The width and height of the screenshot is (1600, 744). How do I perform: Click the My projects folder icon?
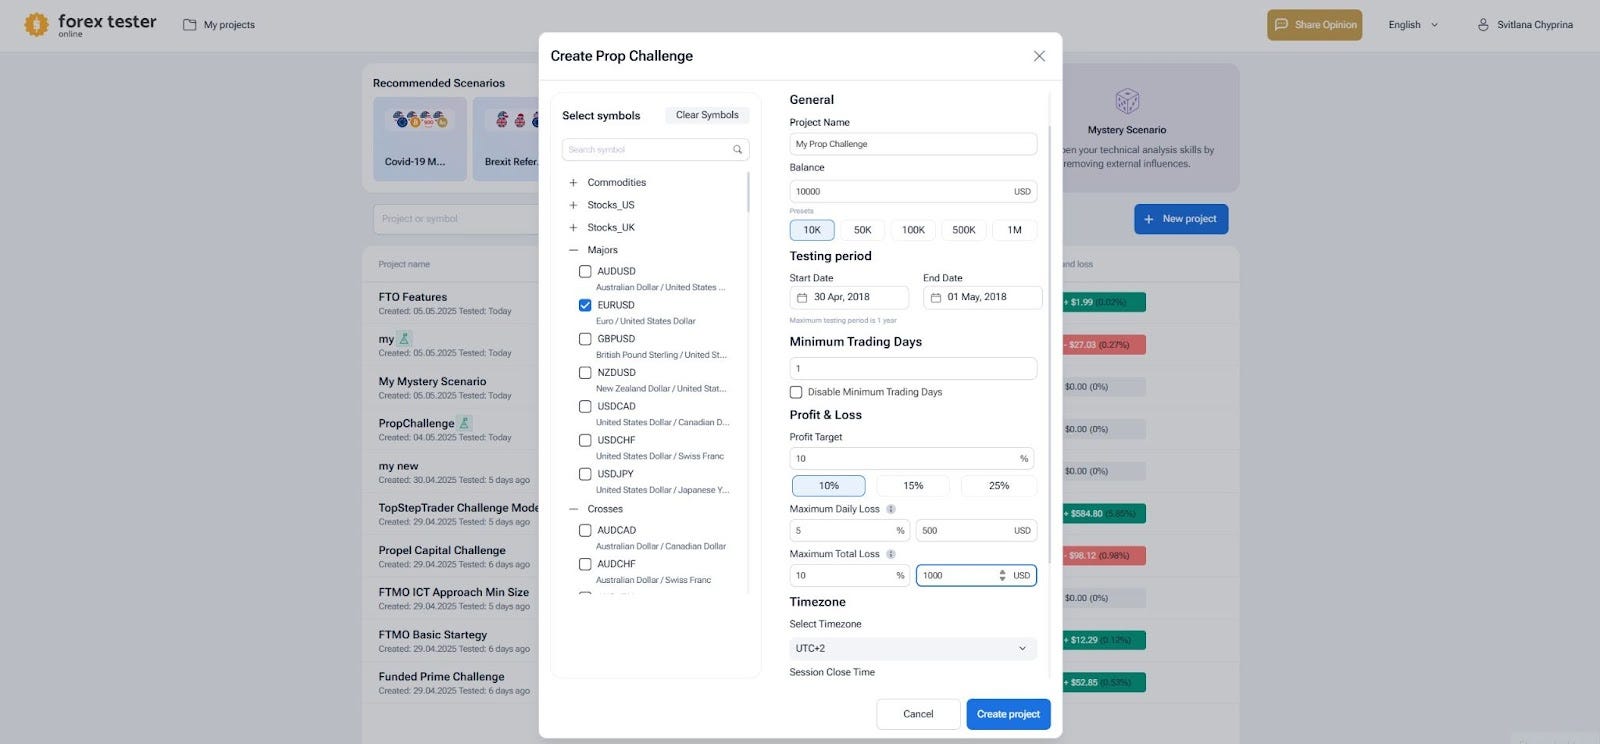[x=189, y=25]
